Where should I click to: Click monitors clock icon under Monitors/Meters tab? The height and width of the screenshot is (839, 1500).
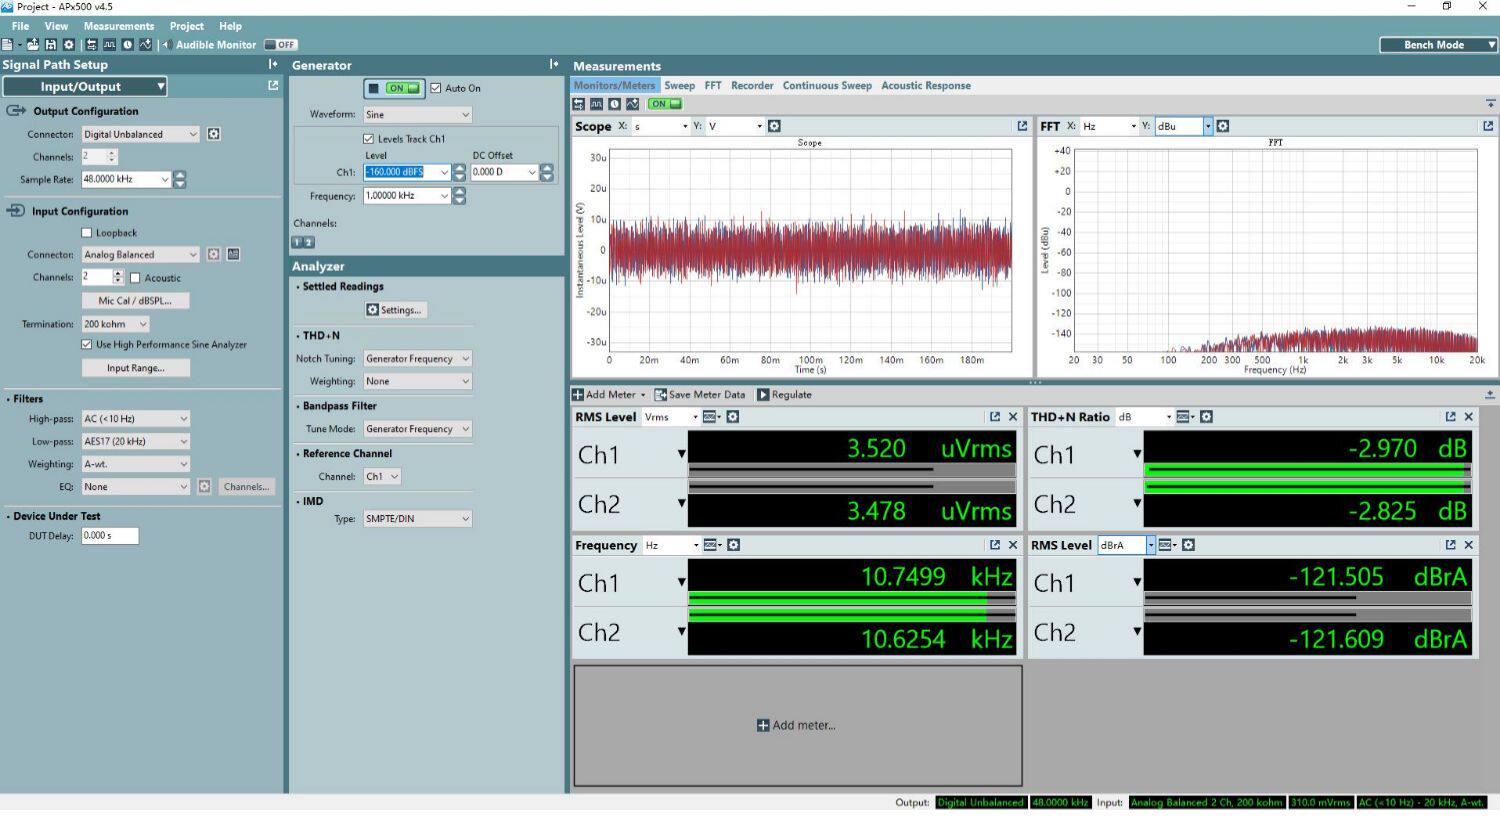(614, 104)
